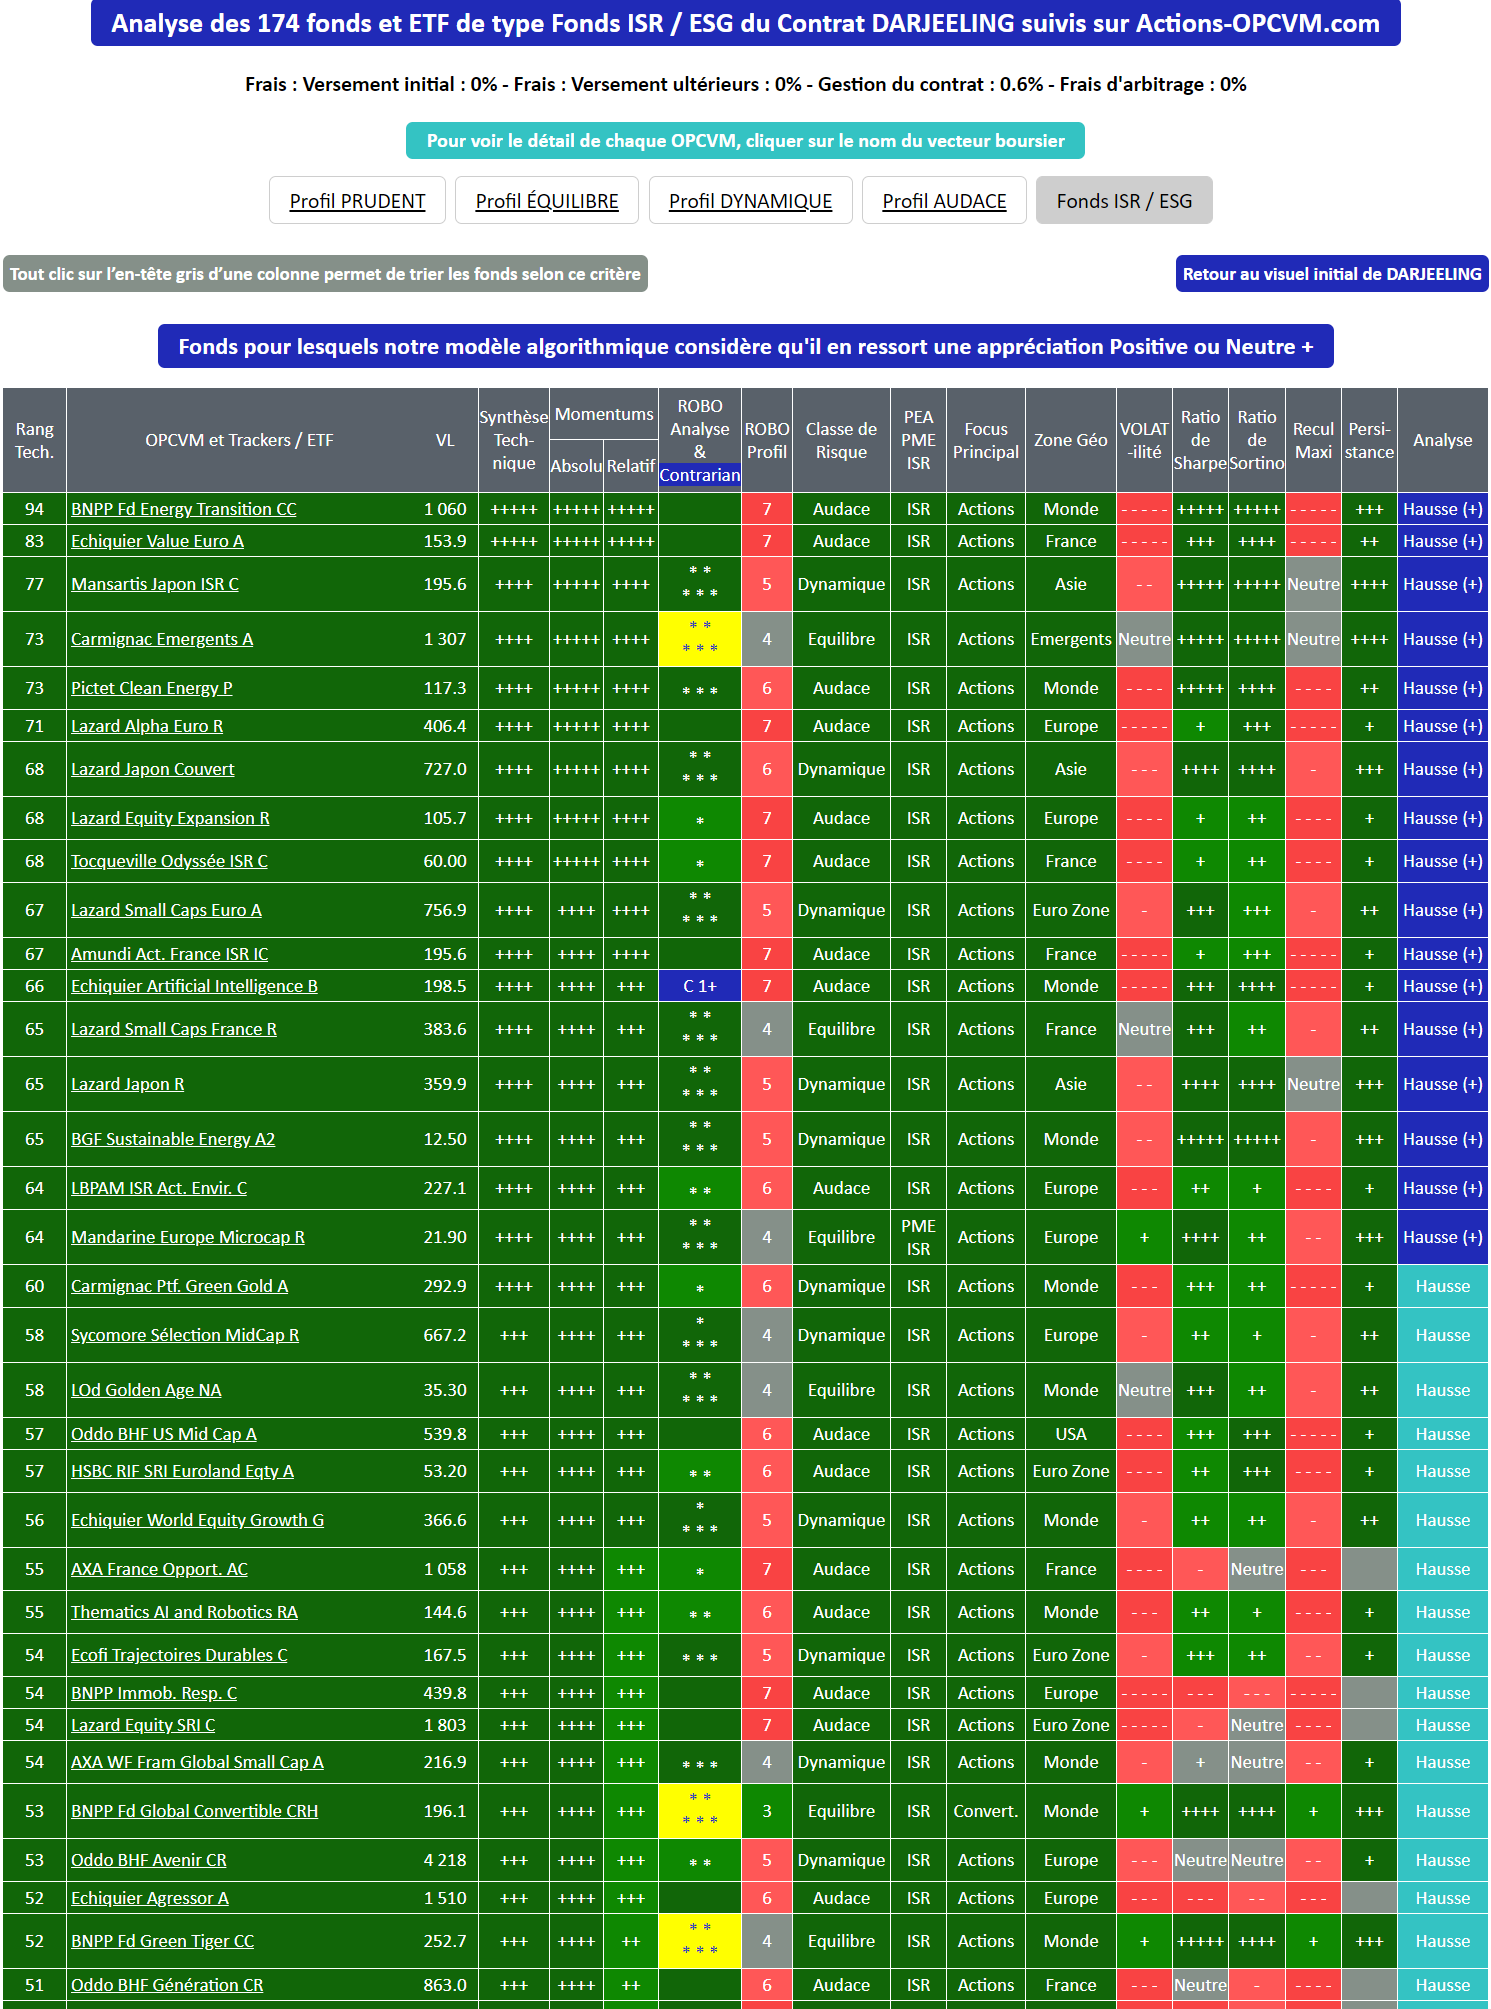Image resolution: width=1491 pixels, height=2009 pixels.
Task: Sort by Focus Principal header
Action: pyautogui.click(x=986, y=440)
